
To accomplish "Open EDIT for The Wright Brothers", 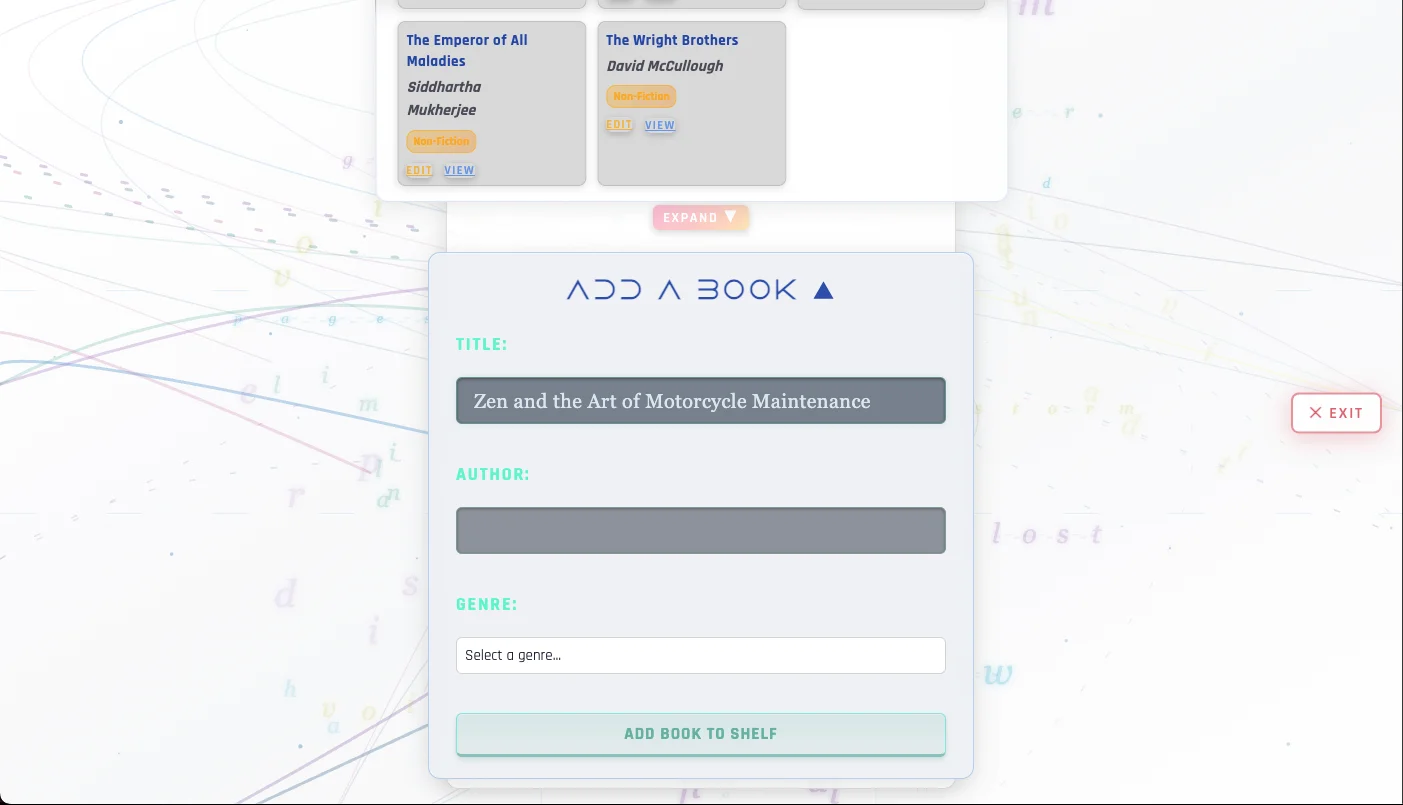I will [x=618, y=125].
